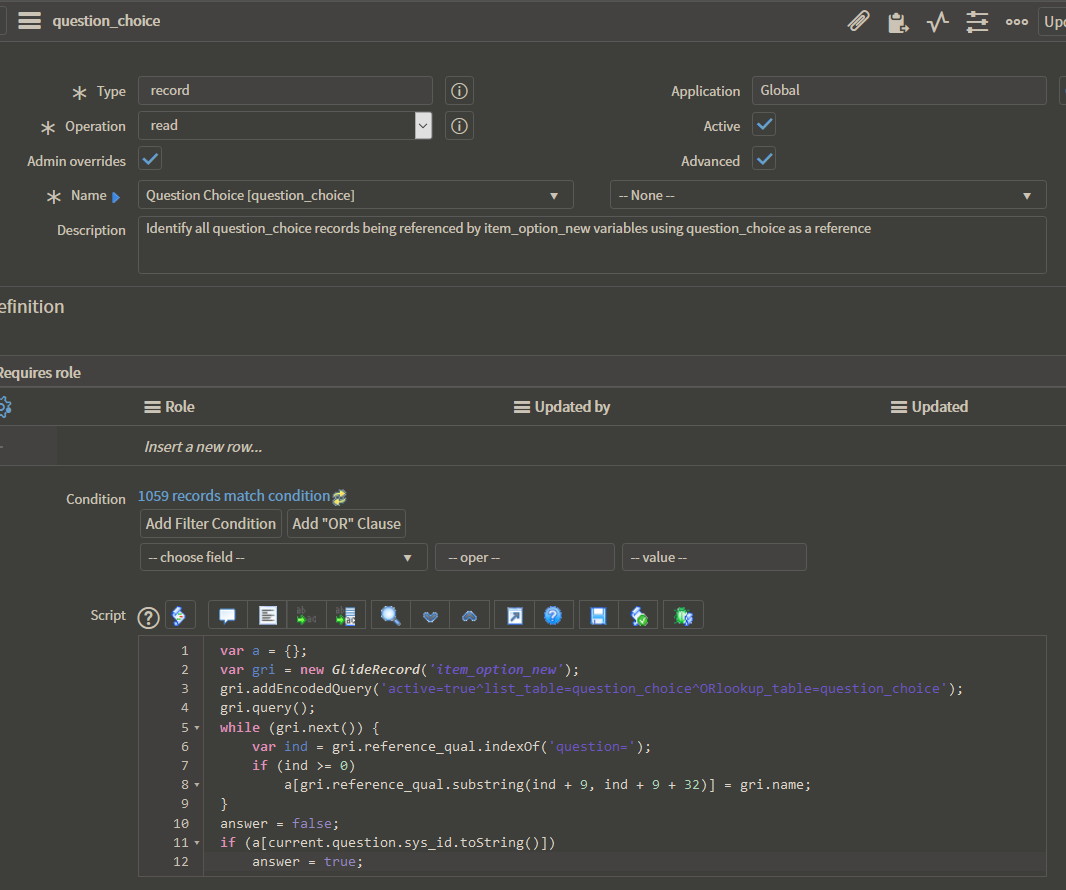Toggle comment in script toolbar

(x=227, y=615)
